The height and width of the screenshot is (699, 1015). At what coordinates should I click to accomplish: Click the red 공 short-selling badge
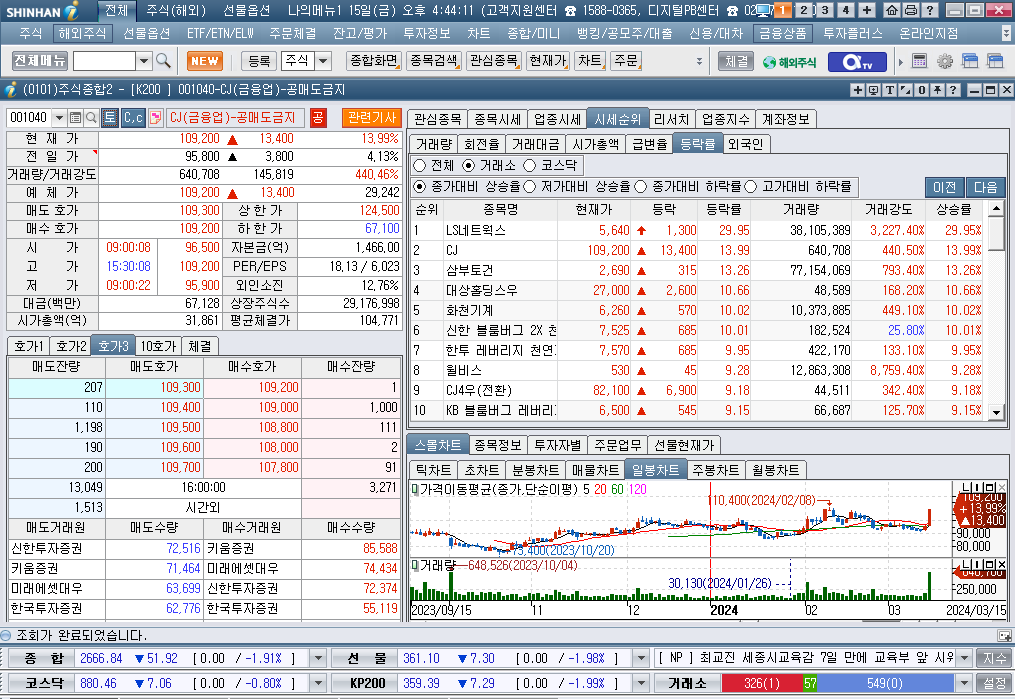pyautogui.click(x=318, y=118)
